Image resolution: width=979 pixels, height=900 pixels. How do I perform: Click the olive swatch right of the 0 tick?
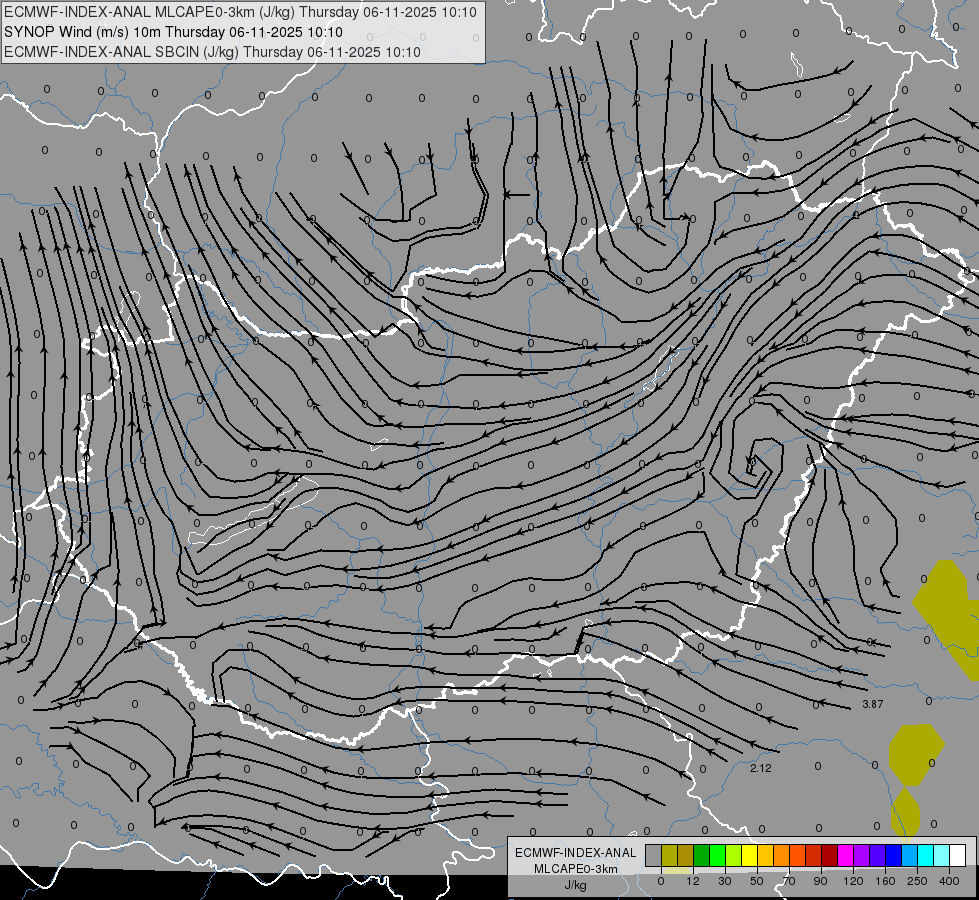click(669, 855)
